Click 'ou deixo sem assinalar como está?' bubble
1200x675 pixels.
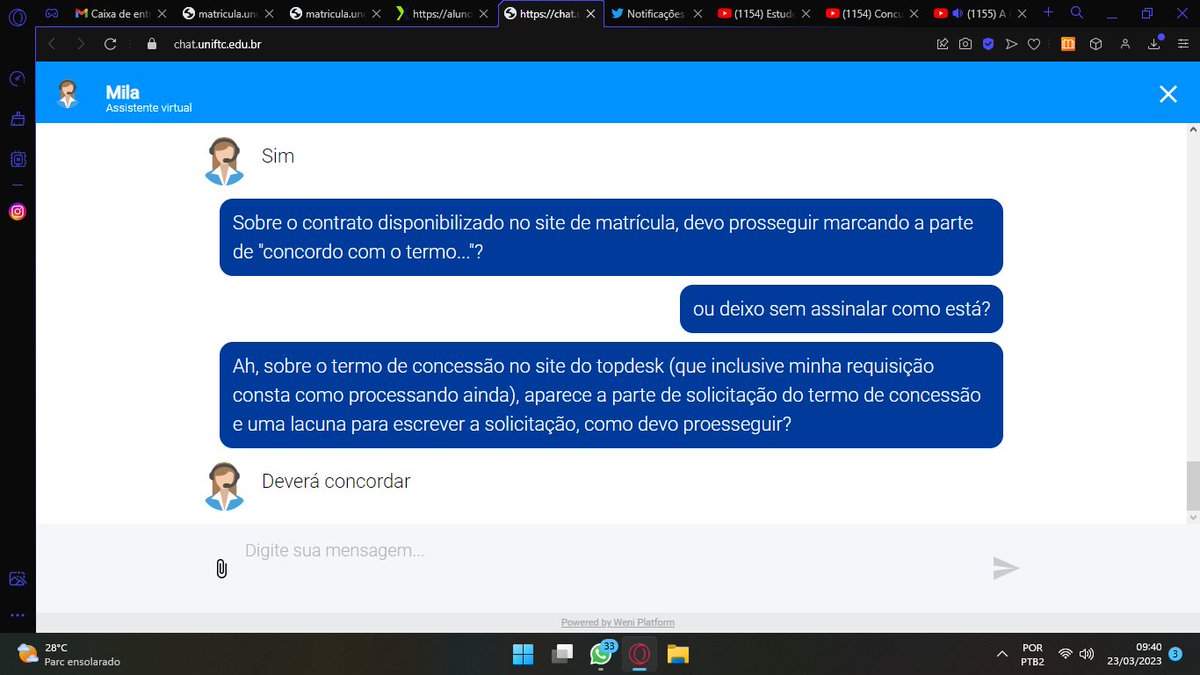click(841, 310)
